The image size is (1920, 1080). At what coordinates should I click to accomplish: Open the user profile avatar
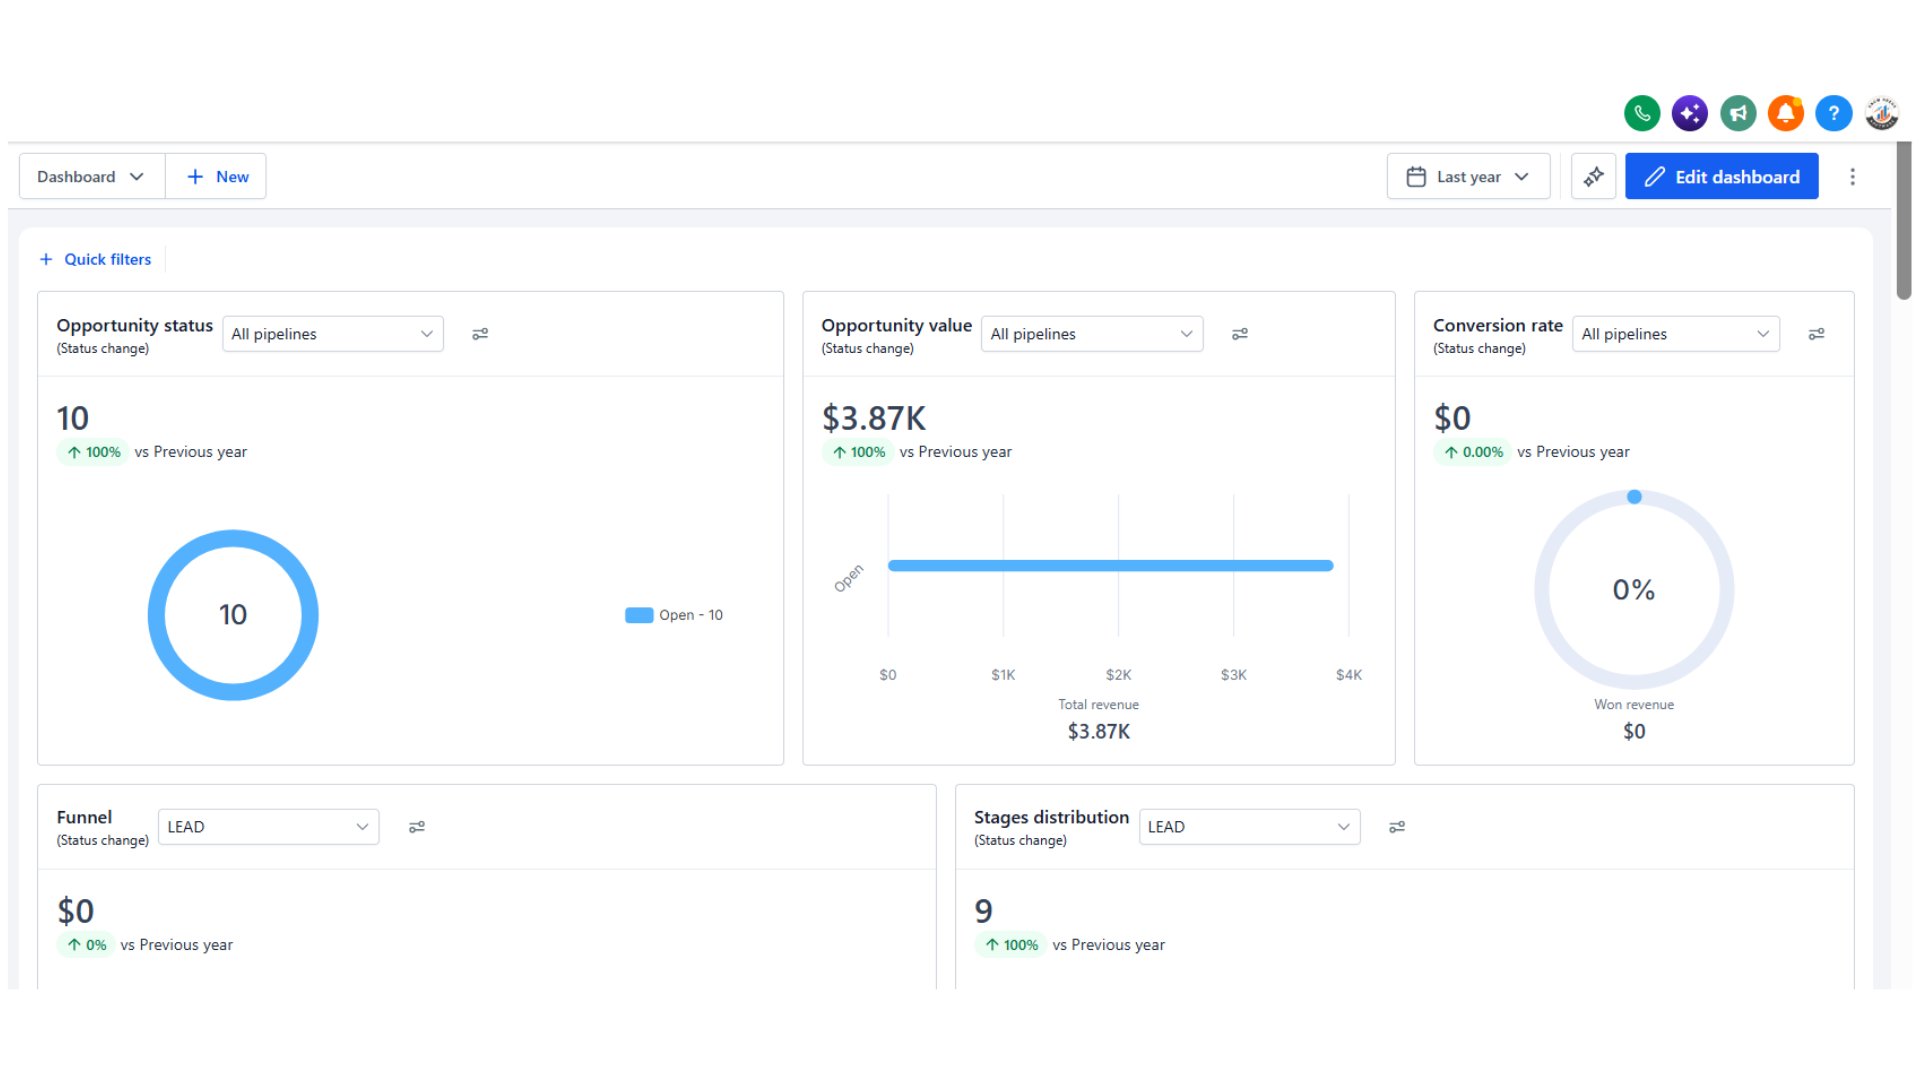pyautogui.click(x=1882, y=114)
